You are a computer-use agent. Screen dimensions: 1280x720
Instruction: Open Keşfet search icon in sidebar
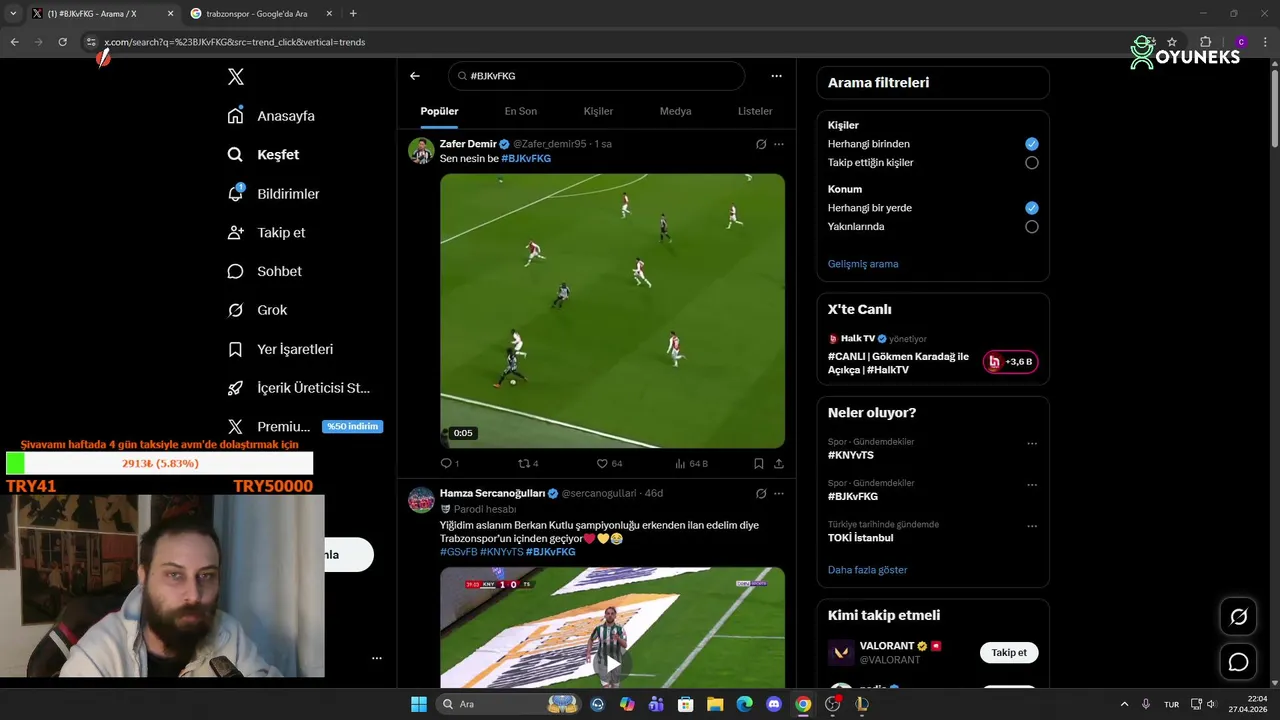pos(235,155)
